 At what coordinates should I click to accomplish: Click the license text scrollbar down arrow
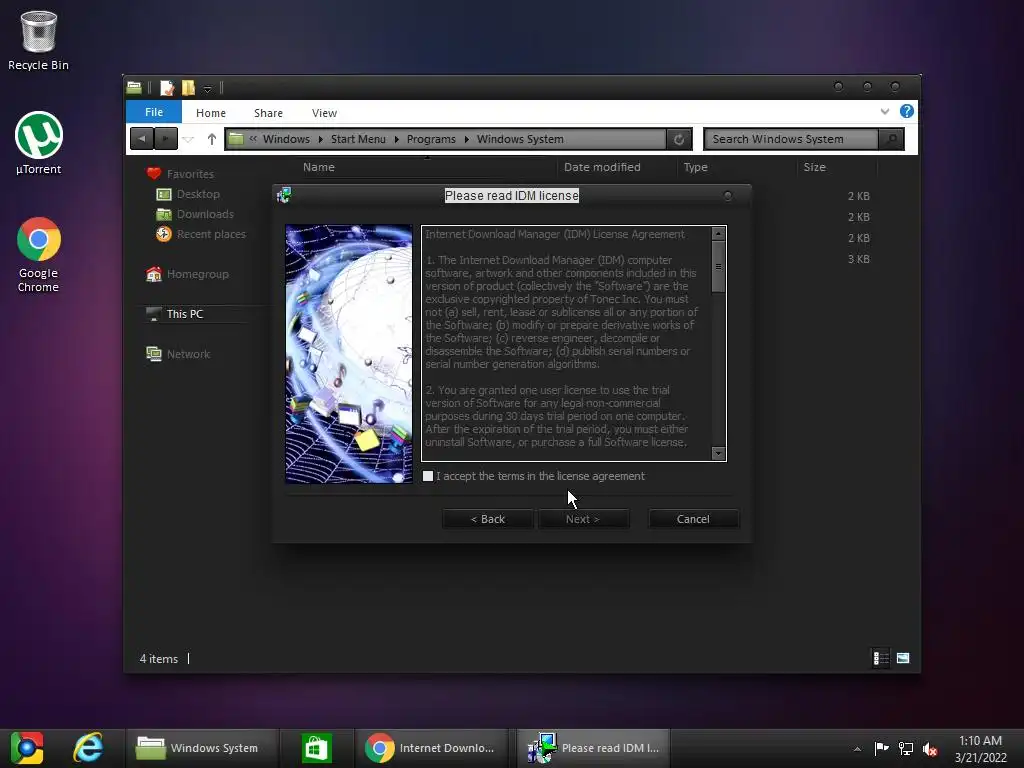(718, 453)
